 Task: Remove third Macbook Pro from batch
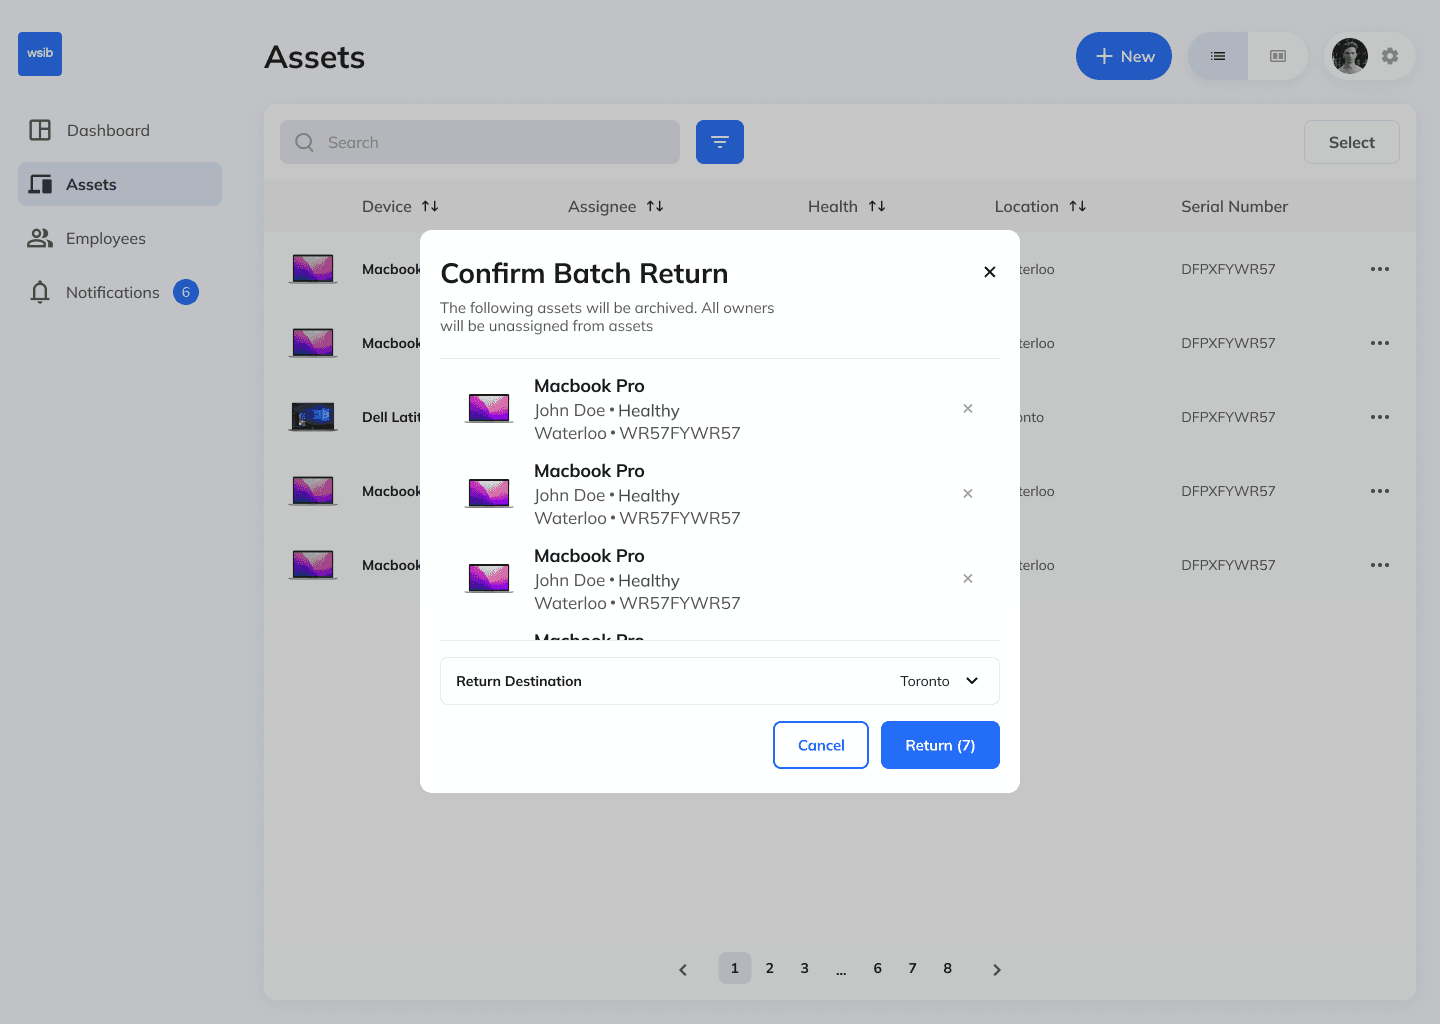coord(968,578)
